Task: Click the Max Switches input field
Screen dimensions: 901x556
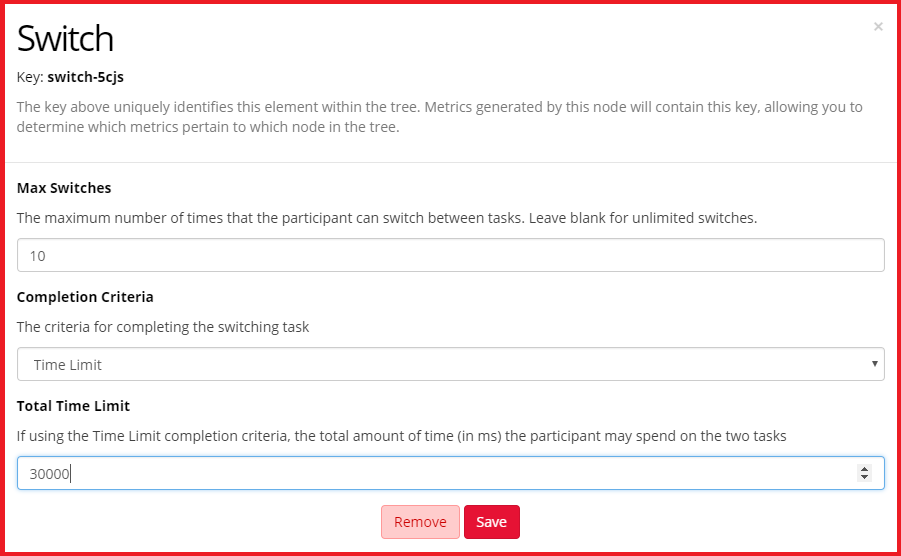Action: click(x=450, y=255)
